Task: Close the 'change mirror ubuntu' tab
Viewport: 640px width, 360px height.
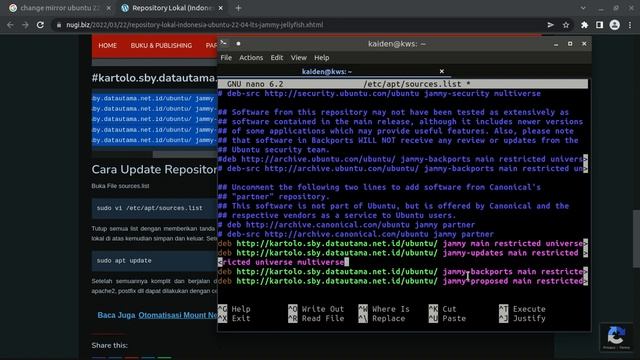Action: click(108, 8)
